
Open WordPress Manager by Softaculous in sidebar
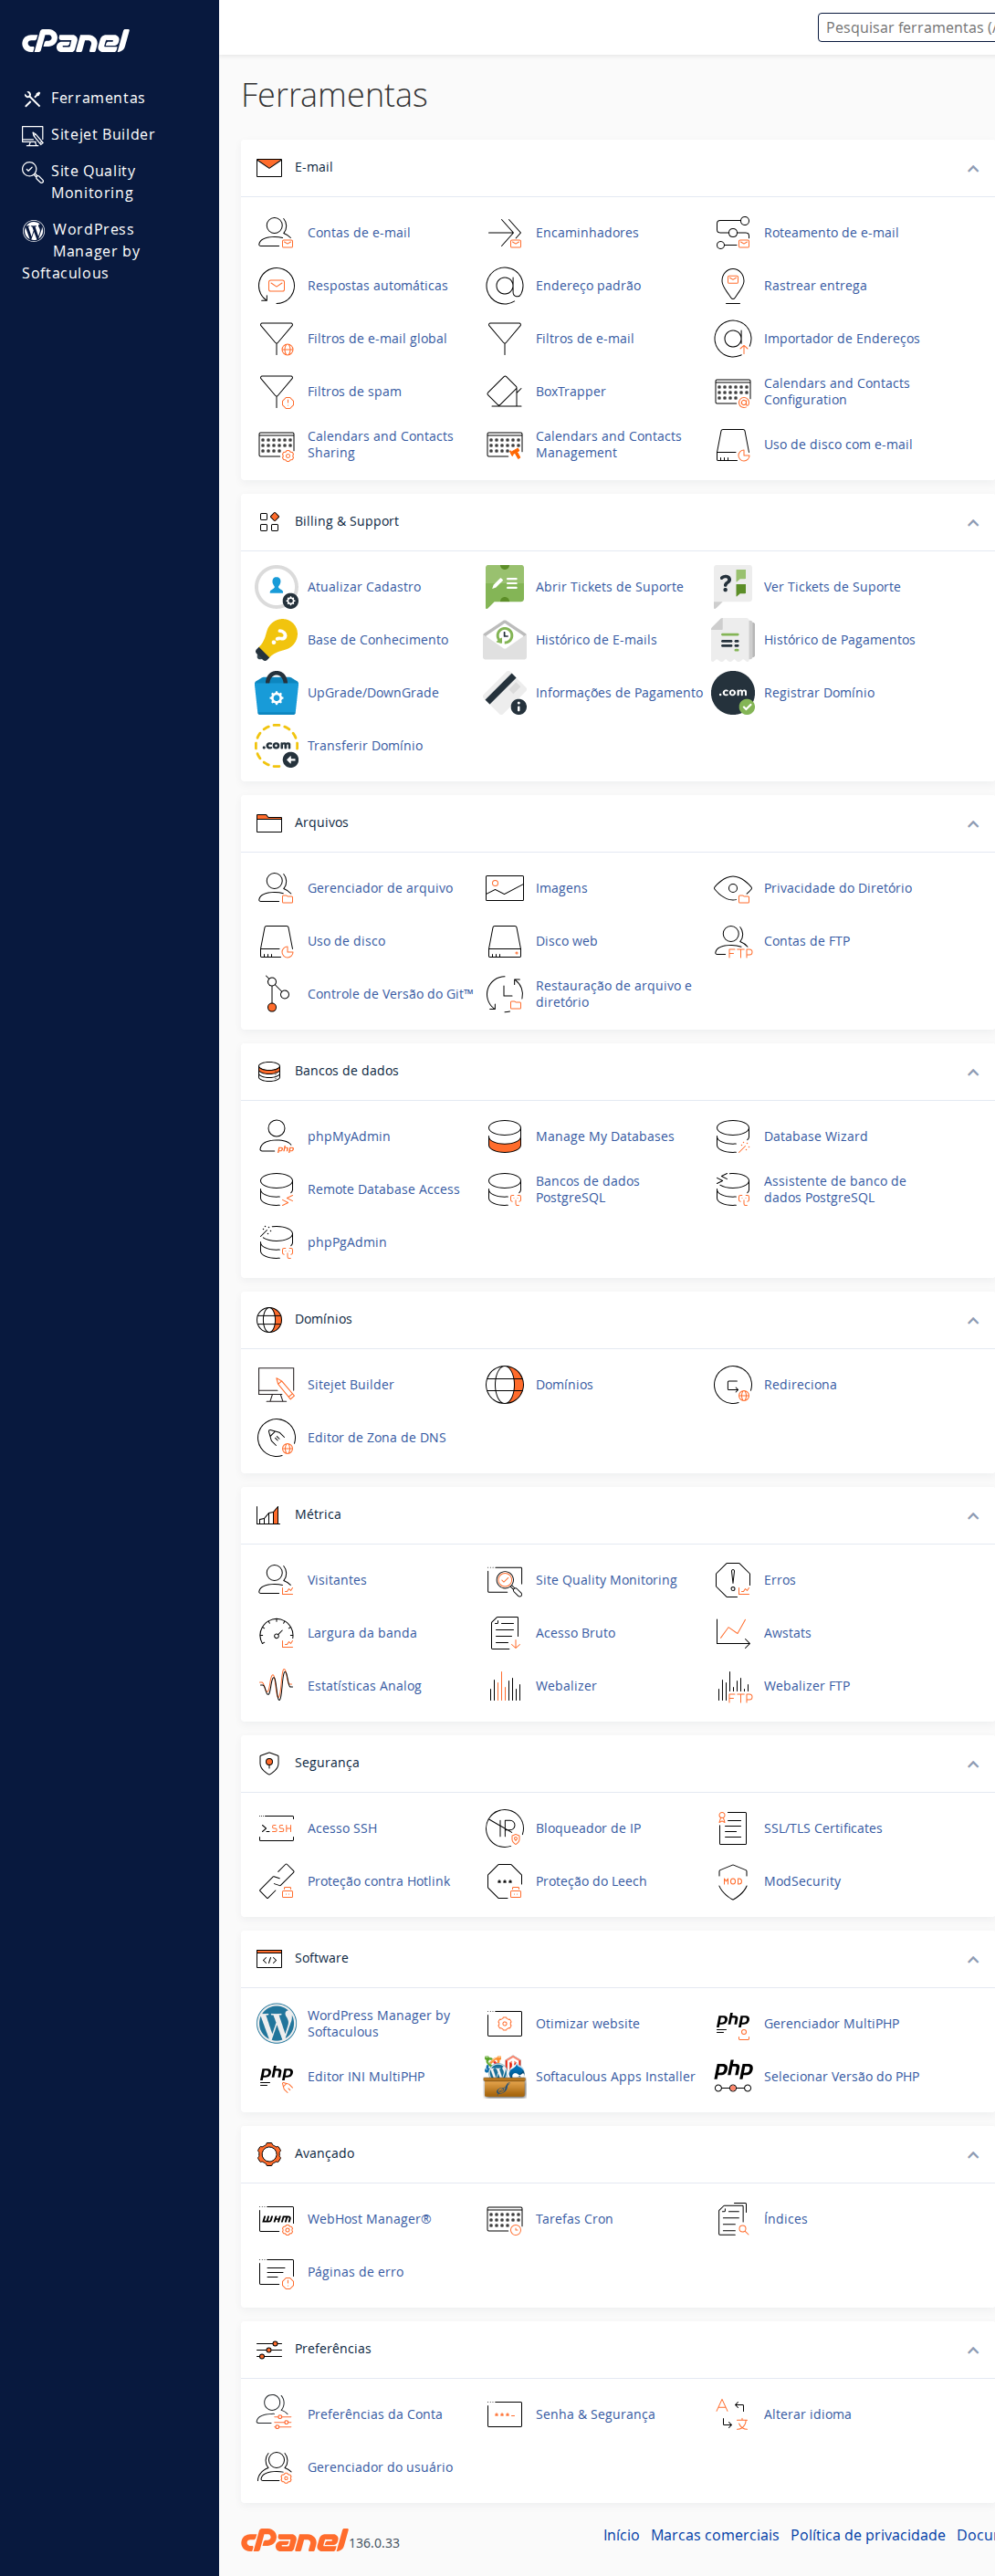point(81,251)
